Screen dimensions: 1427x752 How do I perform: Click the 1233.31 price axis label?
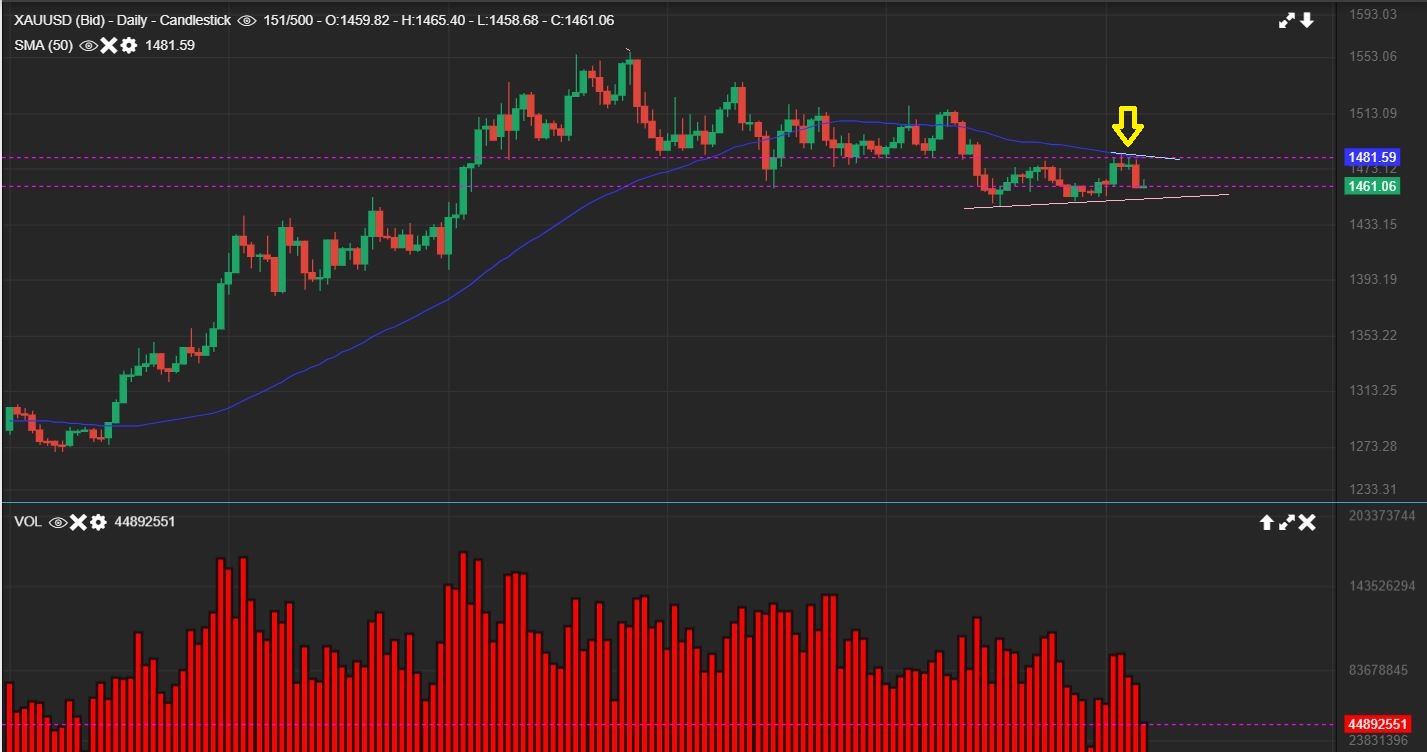pyautogui.click(x=1372, y=489)
